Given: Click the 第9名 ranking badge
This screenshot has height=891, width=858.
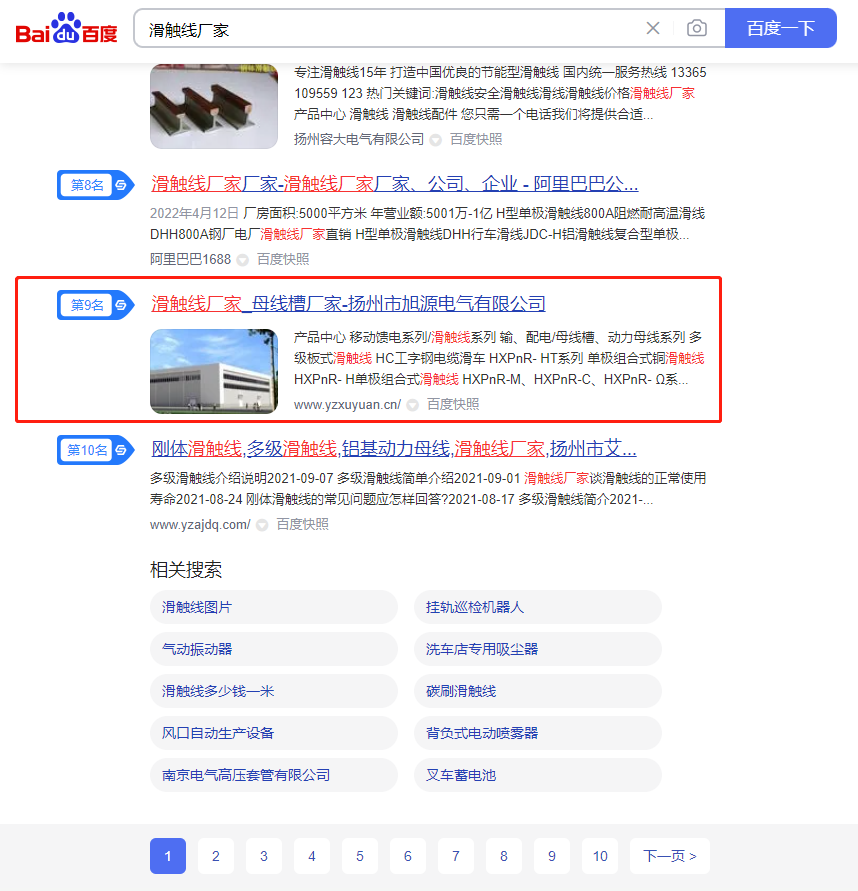Looking at the screenshot, I should click(95, 305).
